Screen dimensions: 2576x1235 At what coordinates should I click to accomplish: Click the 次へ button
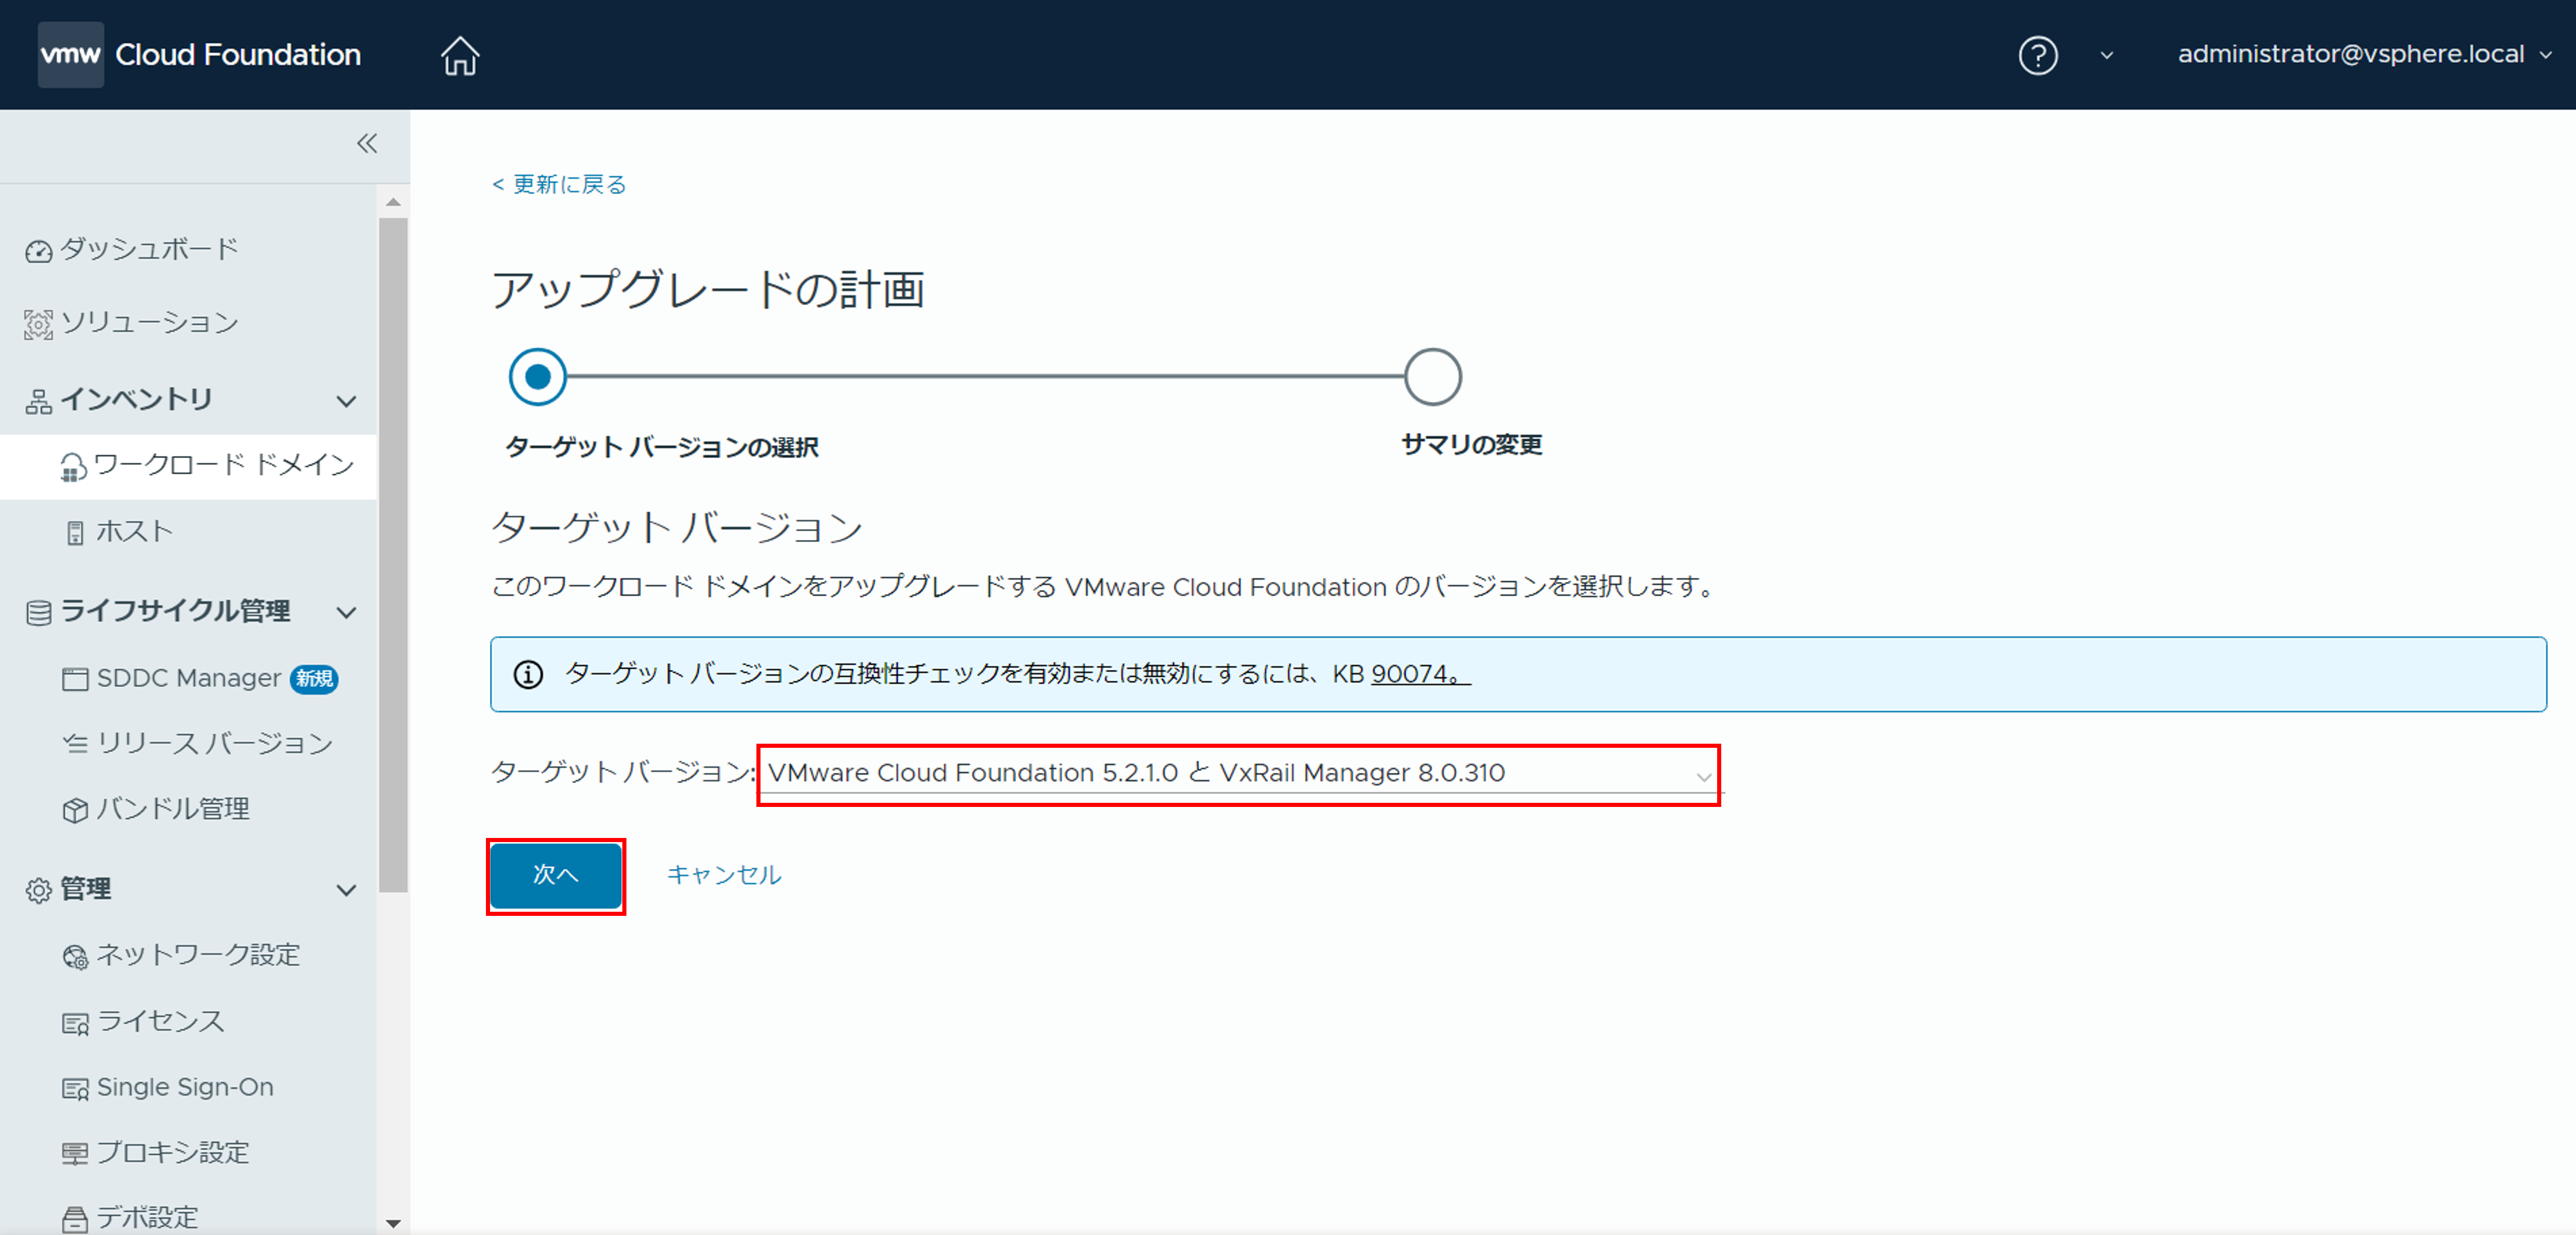click(556, 875)
